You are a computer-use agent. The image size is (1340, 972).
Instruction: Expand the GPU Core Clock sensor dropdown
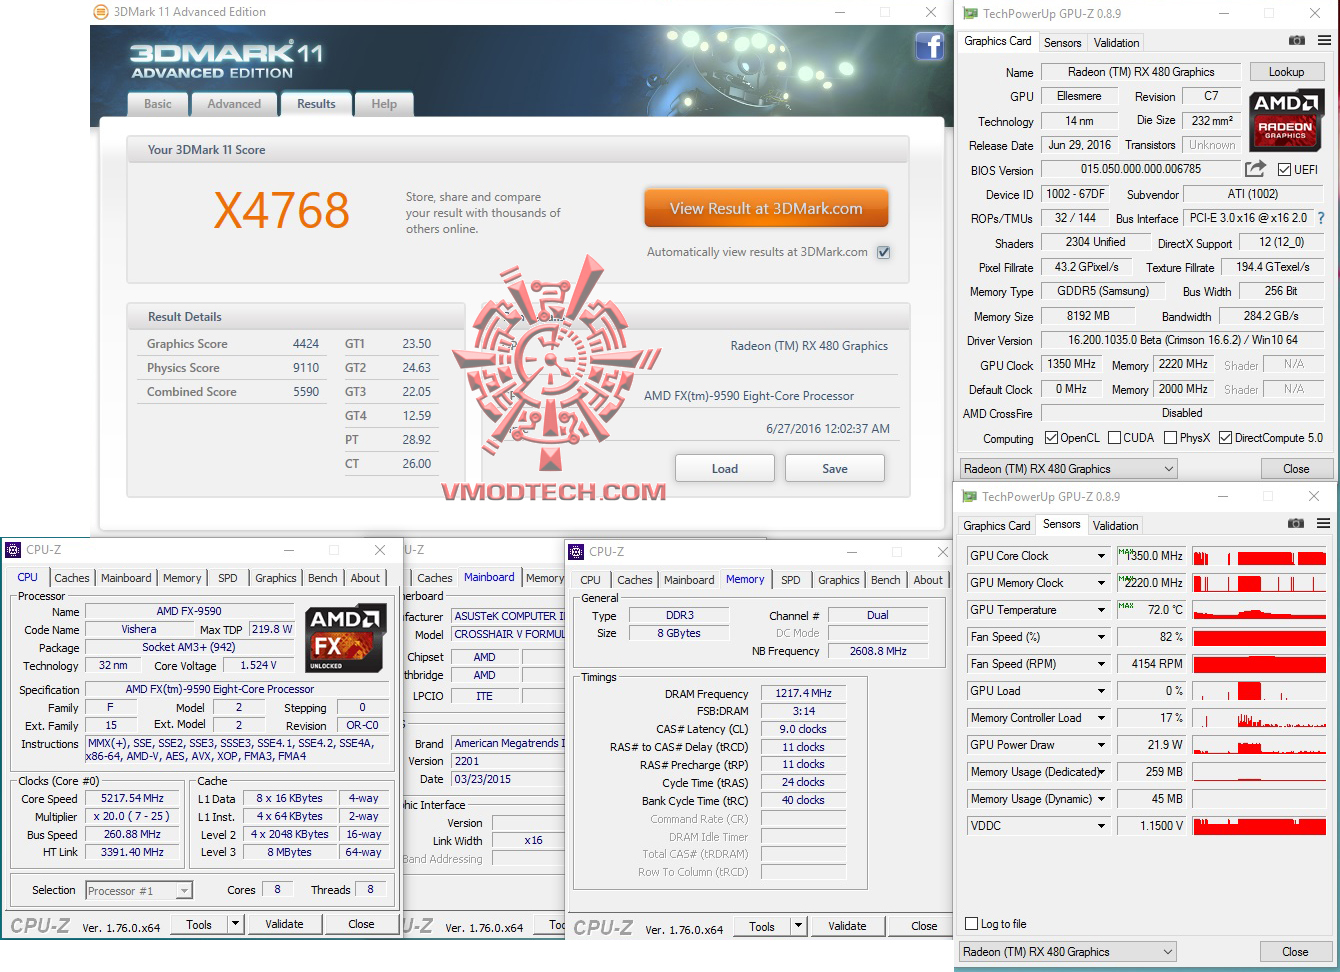pyautogui.click(x=1101, y=556)
